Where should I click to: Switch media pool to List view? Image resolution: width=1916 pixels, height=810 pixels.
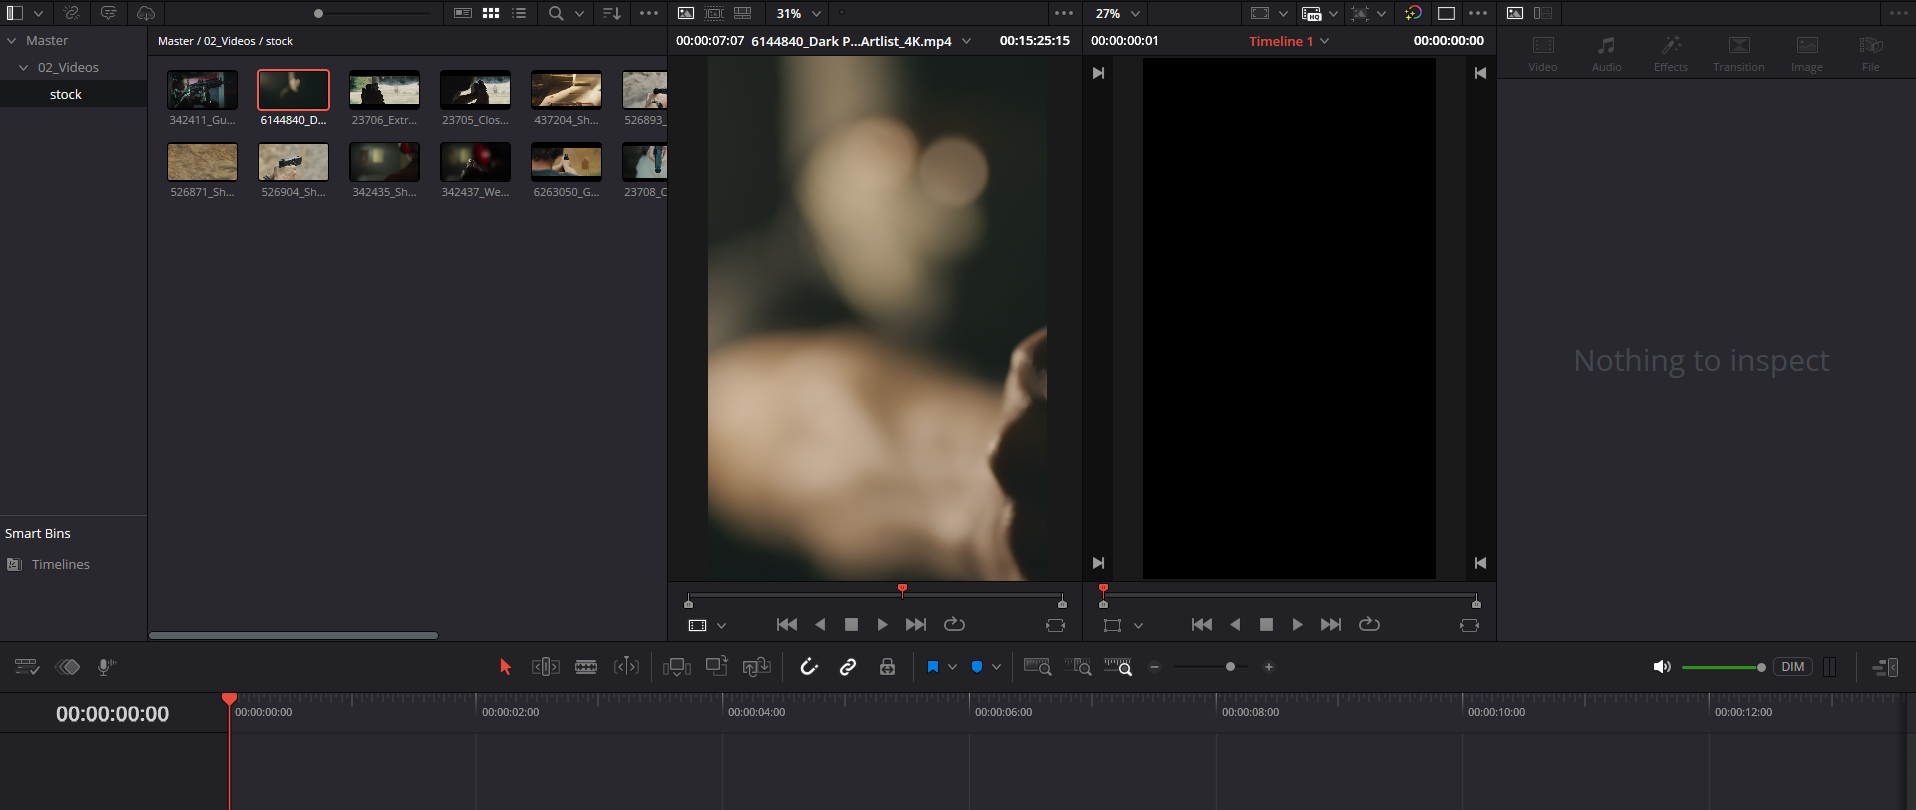click(x=519, y=13)
